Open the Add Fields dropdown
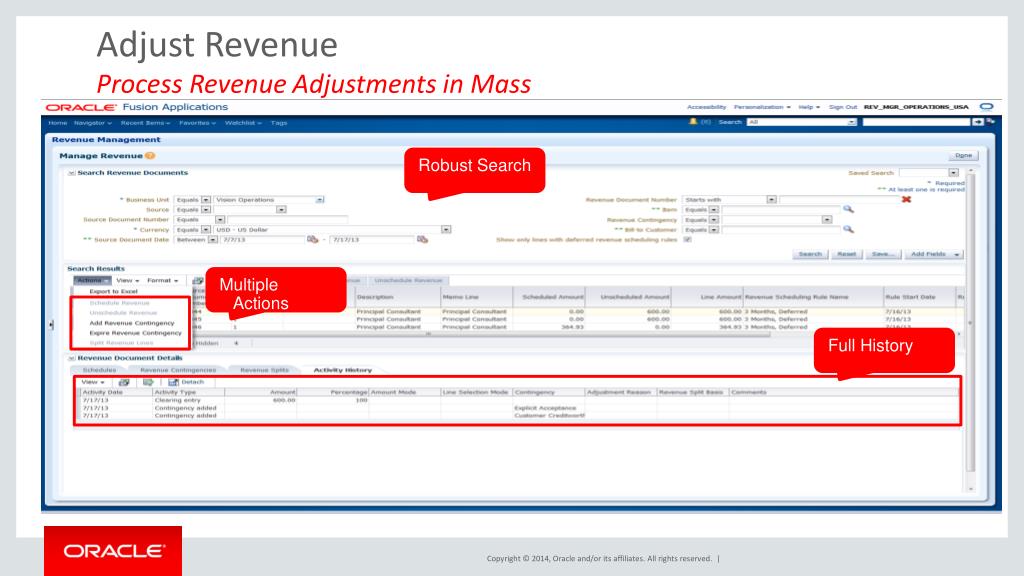This screenshot has height=576, width=1024. tap(933, 254)
